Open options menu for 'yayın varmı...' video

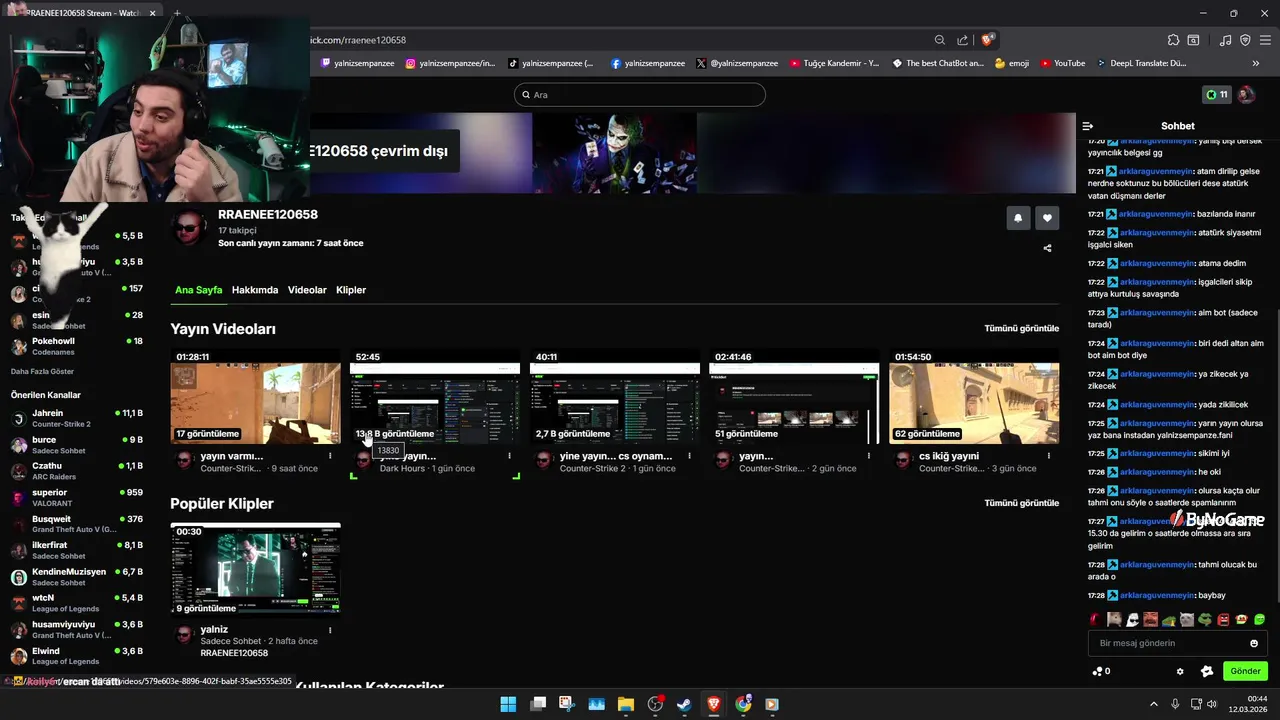click(330, 456)
